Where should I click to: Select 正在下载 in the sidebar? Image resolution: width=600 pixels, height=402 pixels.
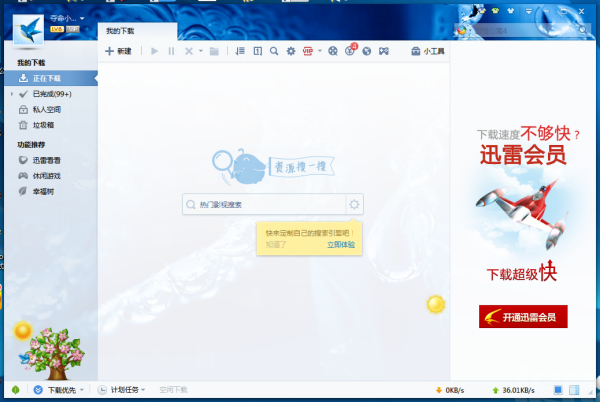click(x=51, y=78)
